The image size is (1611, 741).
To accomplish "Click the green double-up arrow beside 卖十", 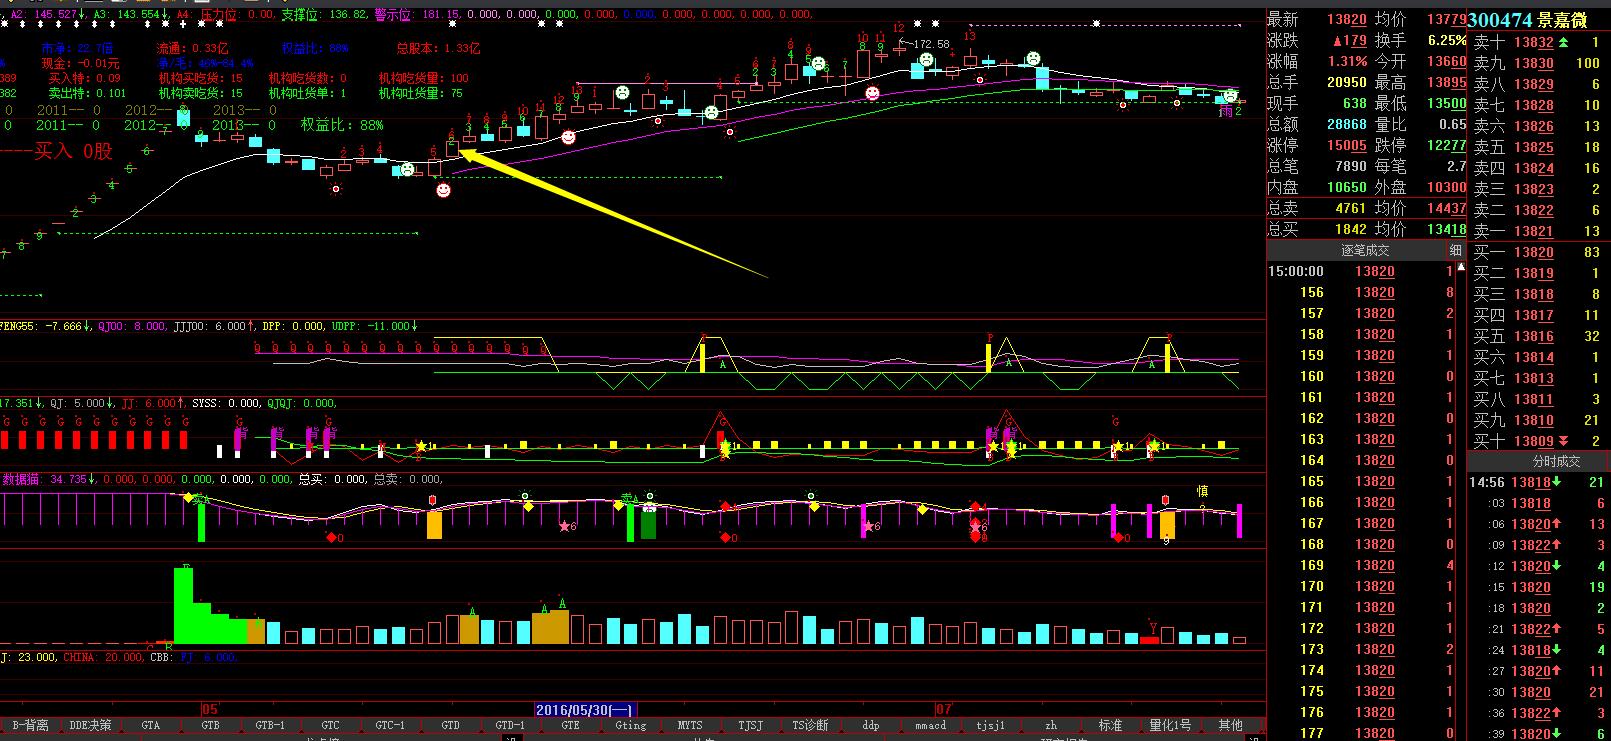I will pos(1563,42).
